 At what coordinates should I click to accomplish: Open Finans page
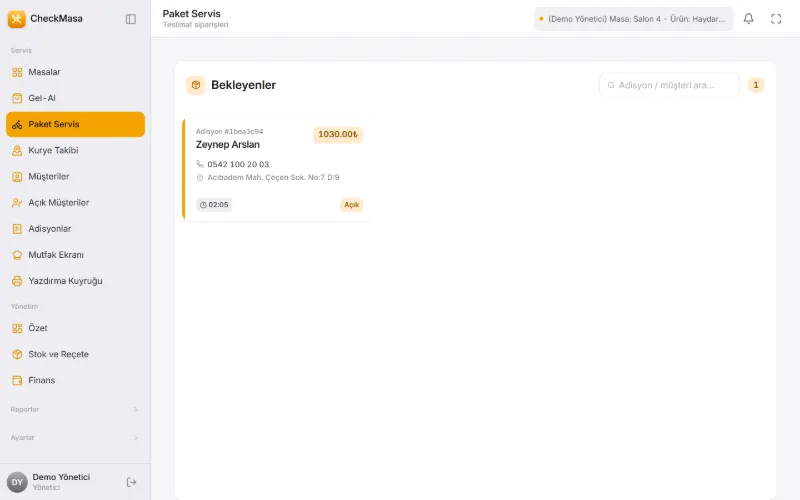tap(76, 380)
